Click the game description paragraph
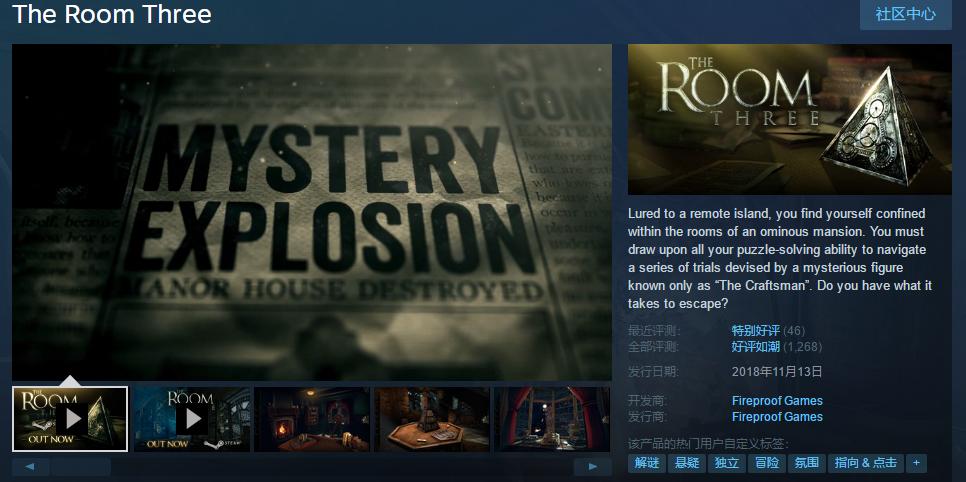 [x=780, y=259]
